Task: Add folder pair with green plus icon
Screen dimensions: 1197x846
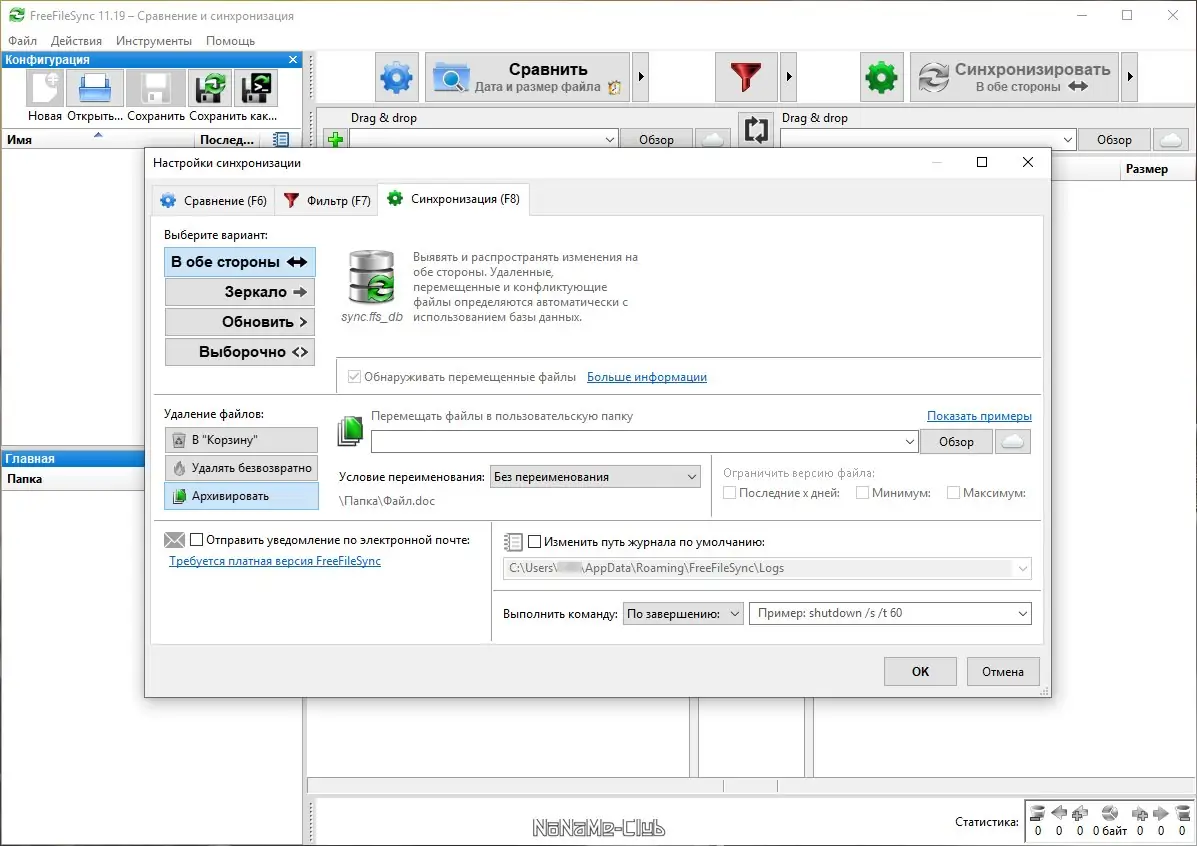Action: tap(335, 139)
